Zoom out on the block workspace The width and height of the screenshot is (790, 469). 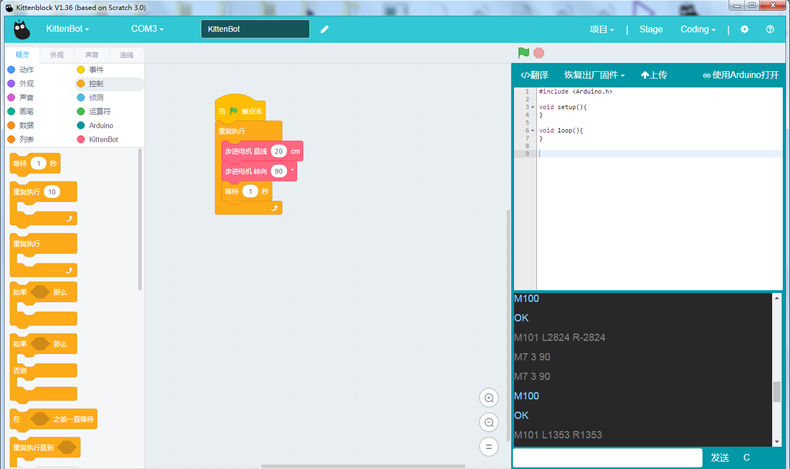coord(489,422)
